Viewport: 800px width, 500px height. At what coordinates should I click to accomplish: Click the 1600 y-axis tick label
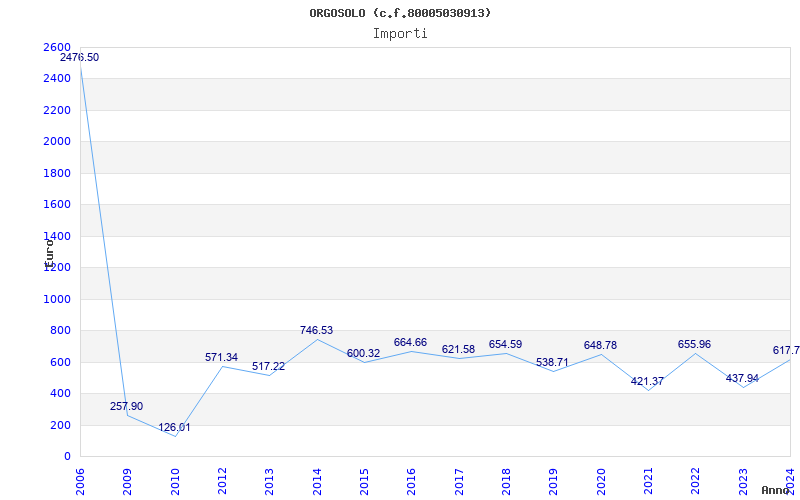point(57,205)
